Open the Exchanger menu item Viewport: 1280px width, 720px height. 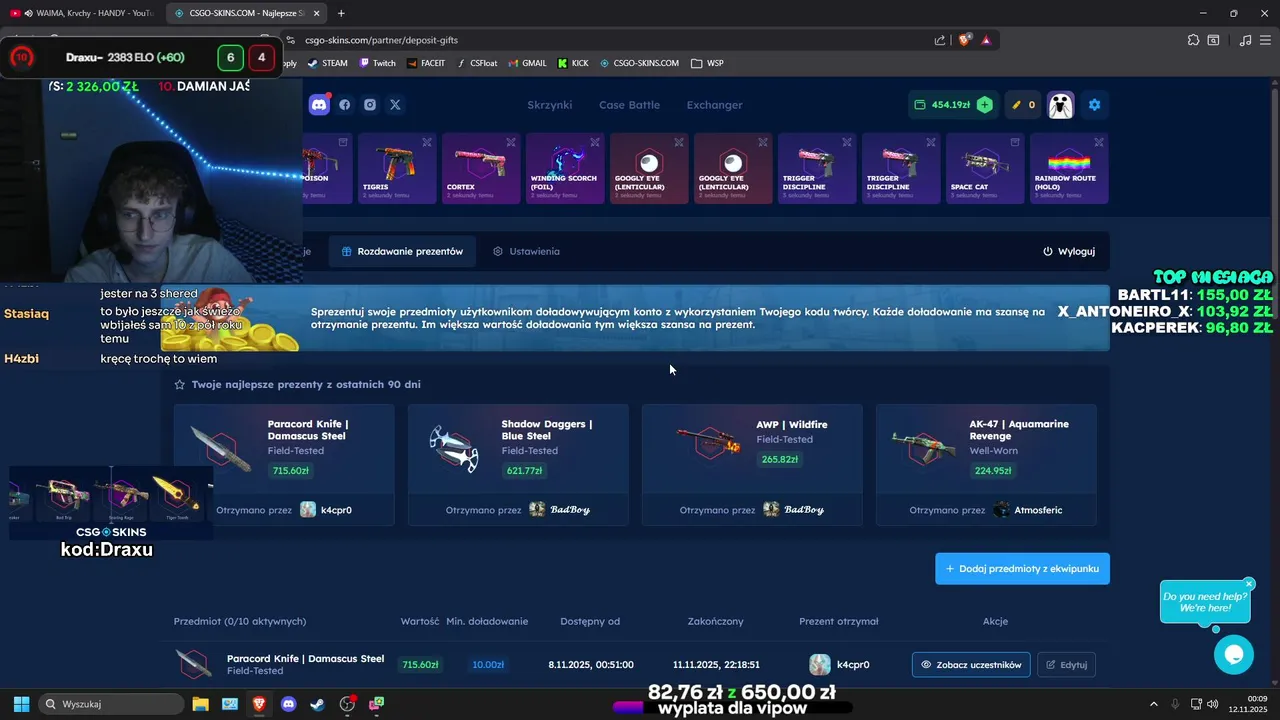click(714, 105)
